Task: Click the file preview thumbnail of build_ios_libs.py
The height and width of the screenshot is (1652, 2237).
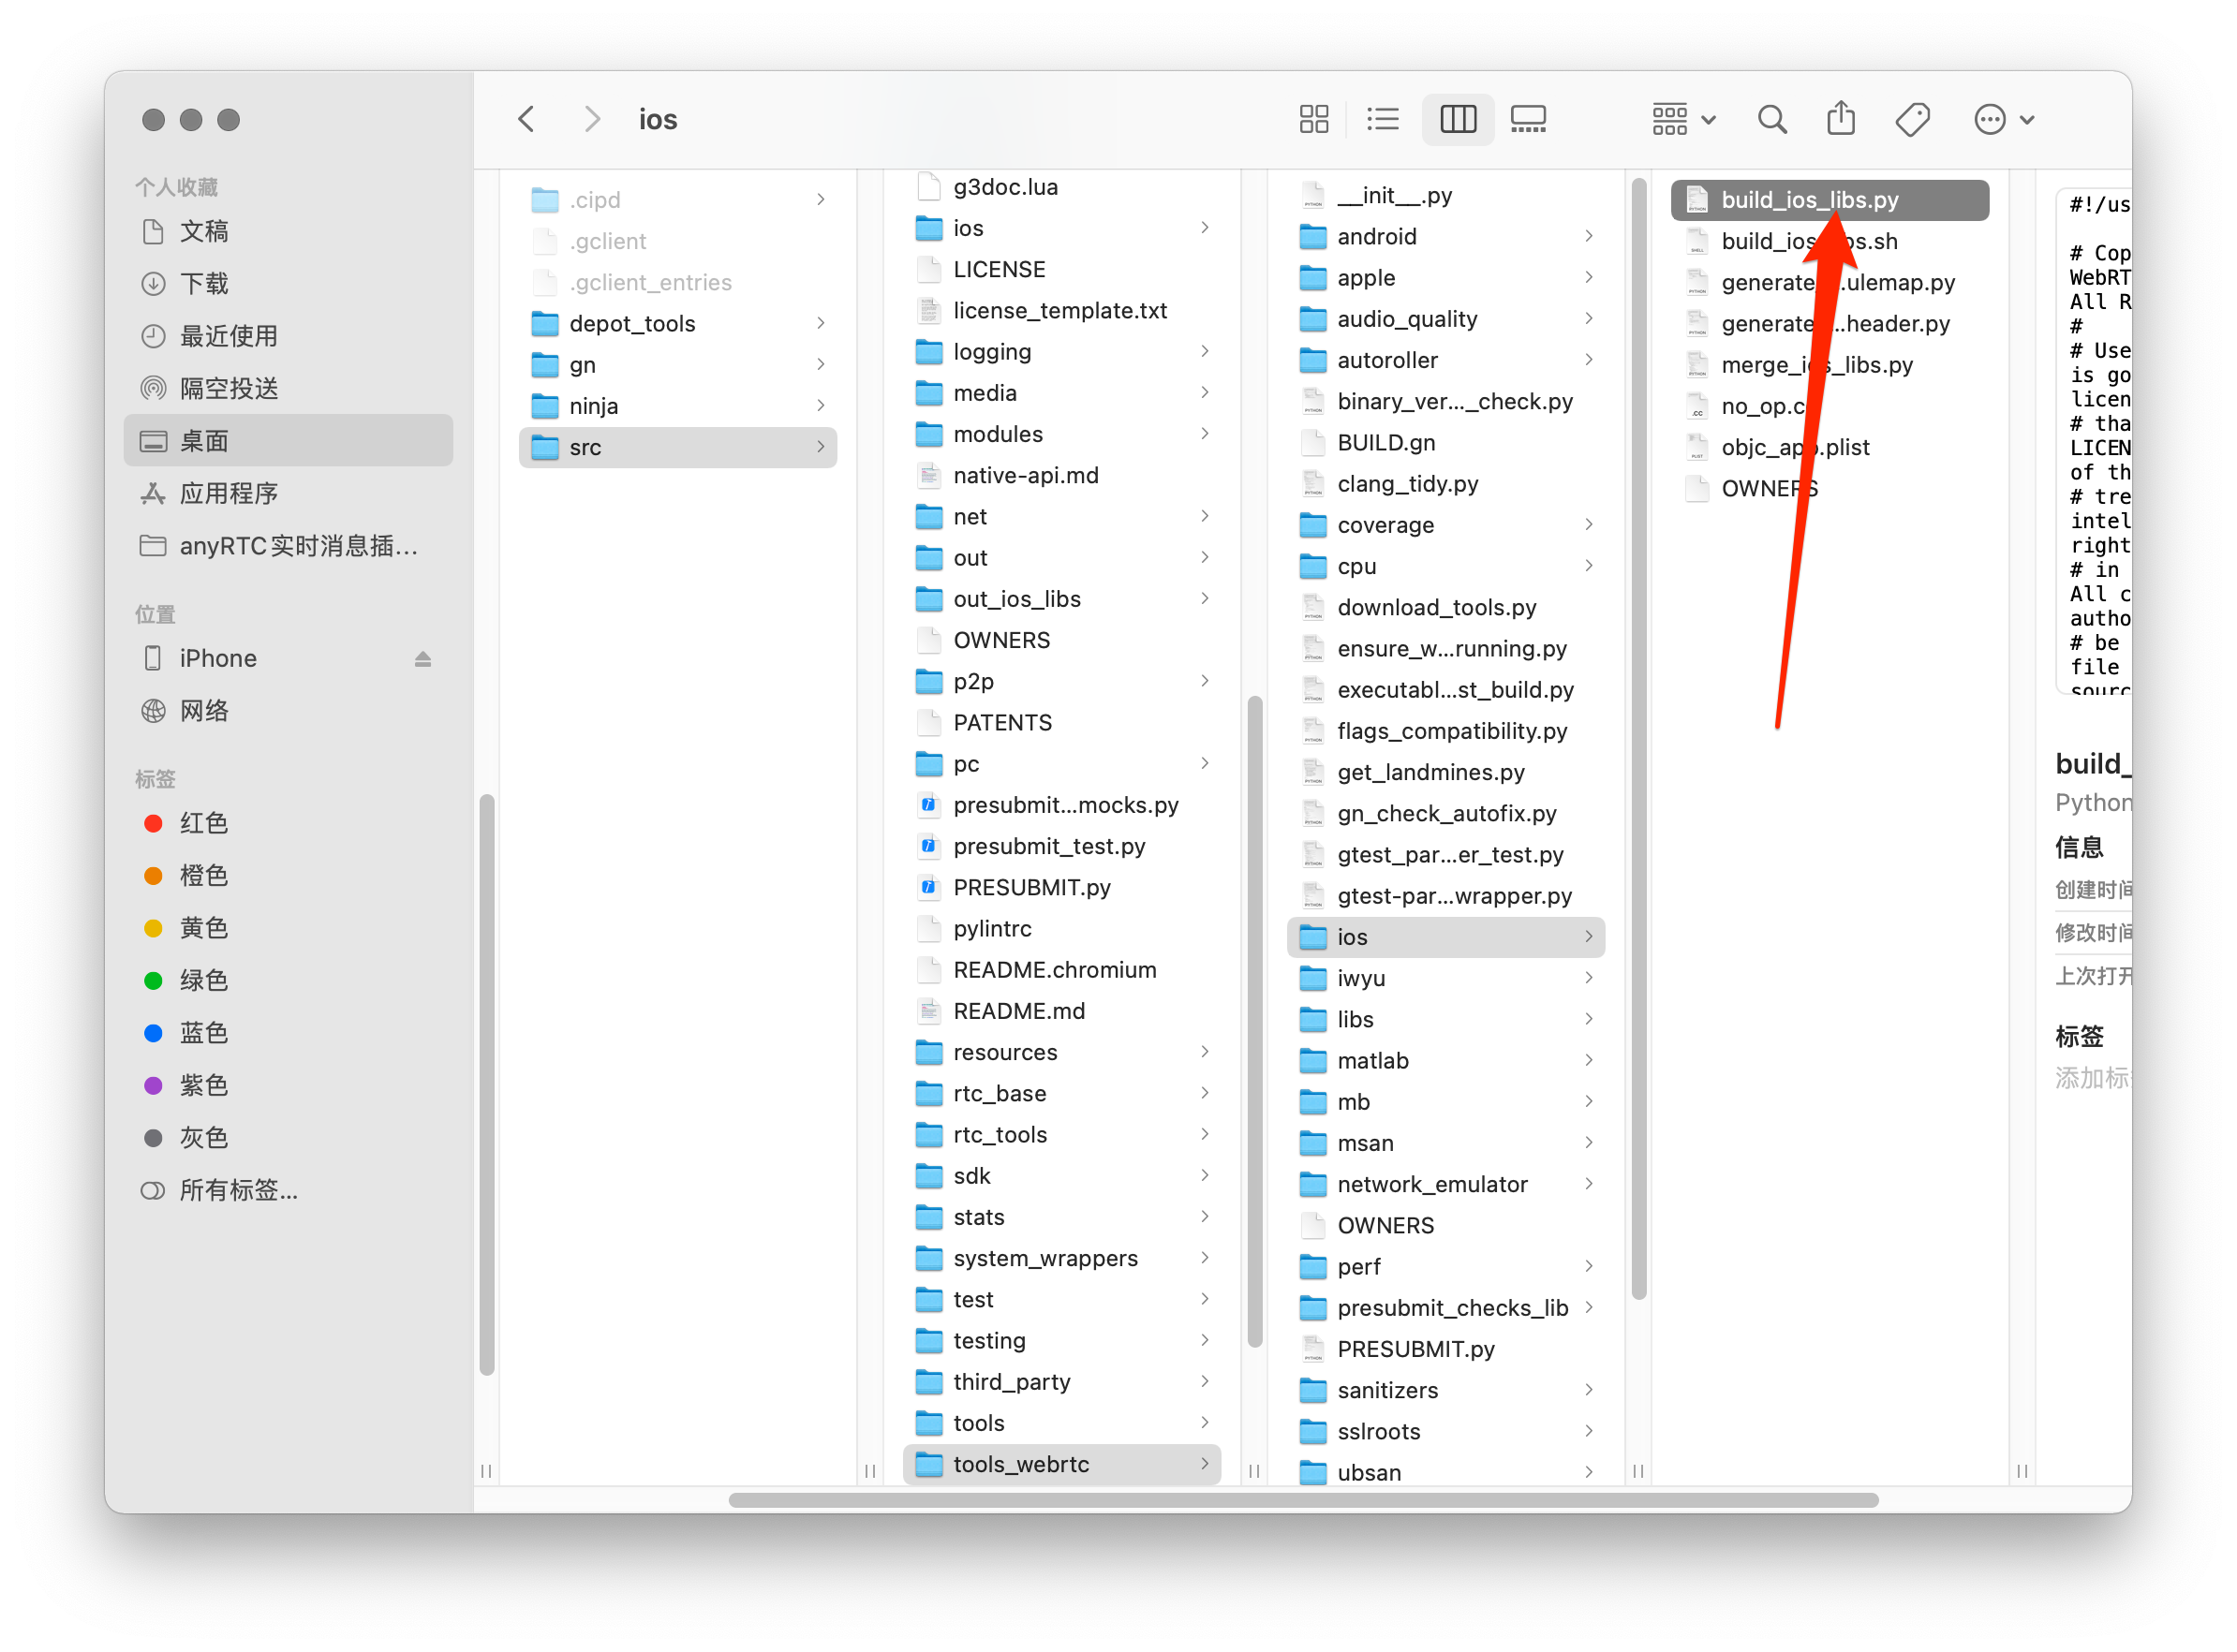Action: (x=2094, y=440)
